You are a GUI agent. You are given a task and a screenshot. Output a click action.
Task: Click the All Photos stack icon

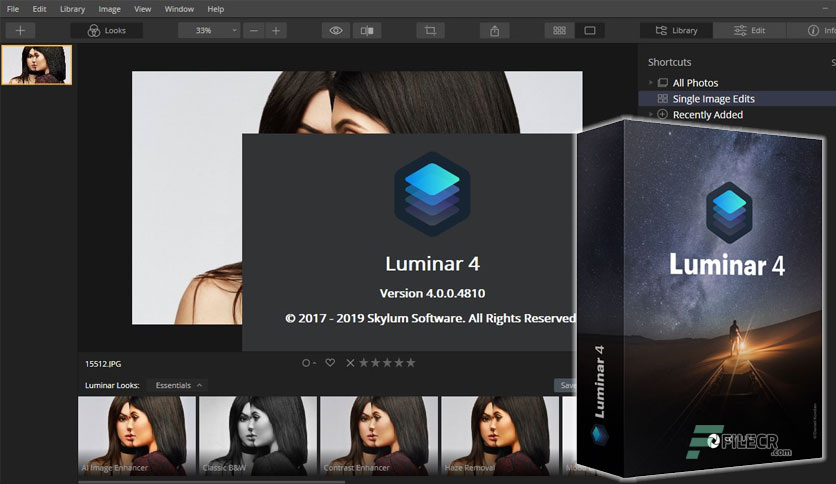pos(663,83)
